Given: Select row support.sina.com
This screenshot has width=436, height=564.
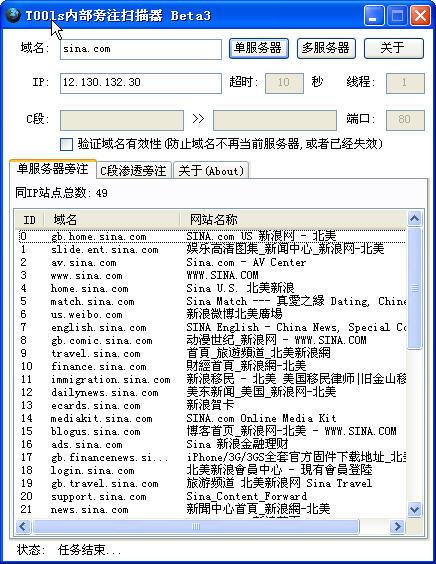Looking at the screenshot, I should tap(212, 496).
